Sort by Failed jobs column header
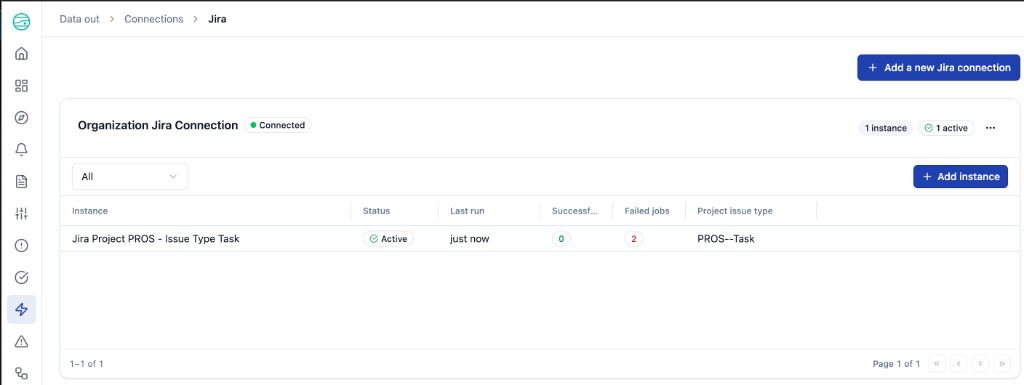Viewport: 1024px width, 385px height. click(x=647, y=211)
